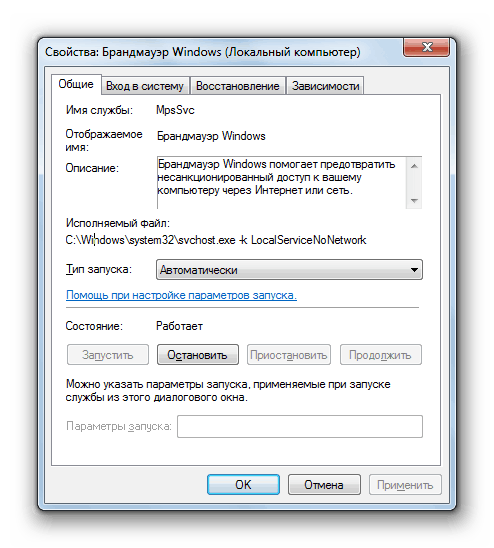The image size is (494, 548).
Task: Click the Остановить button to stop service
Action: pos(198,355)
